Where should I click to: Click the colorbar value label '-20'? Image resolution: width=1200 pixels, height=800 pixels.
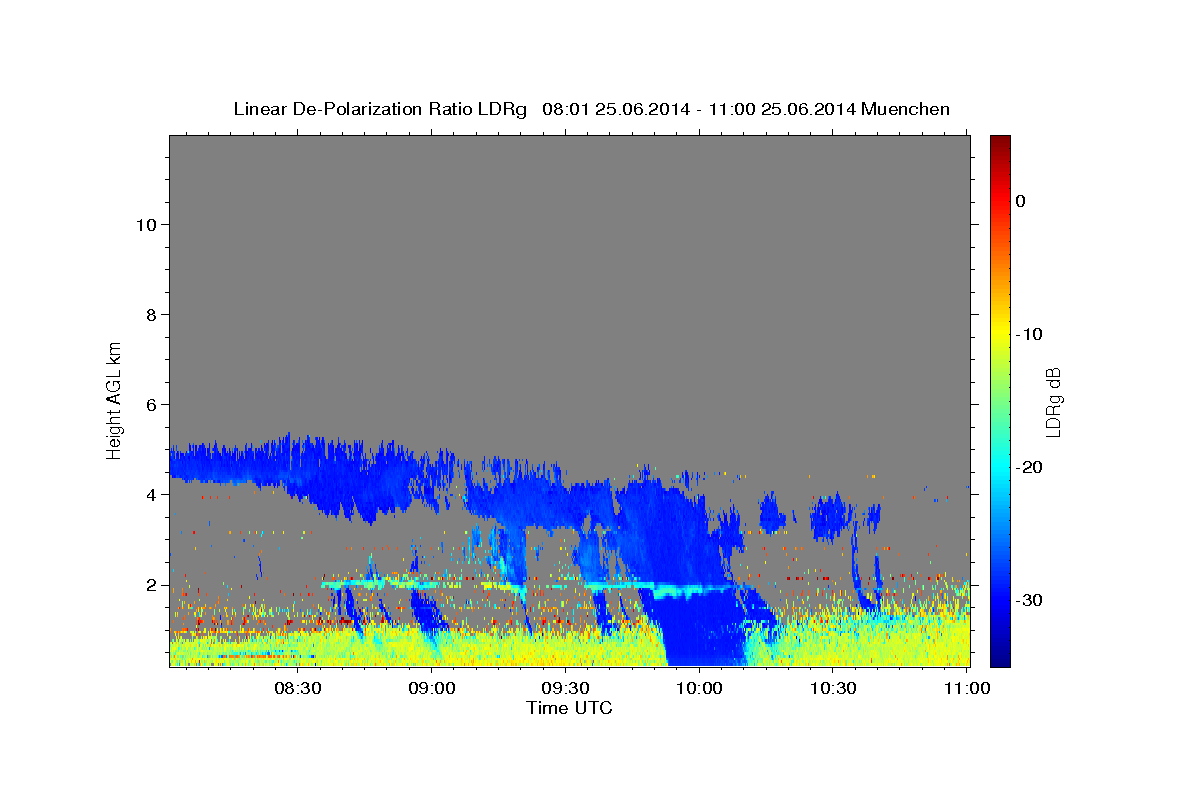click(1029, 467)
